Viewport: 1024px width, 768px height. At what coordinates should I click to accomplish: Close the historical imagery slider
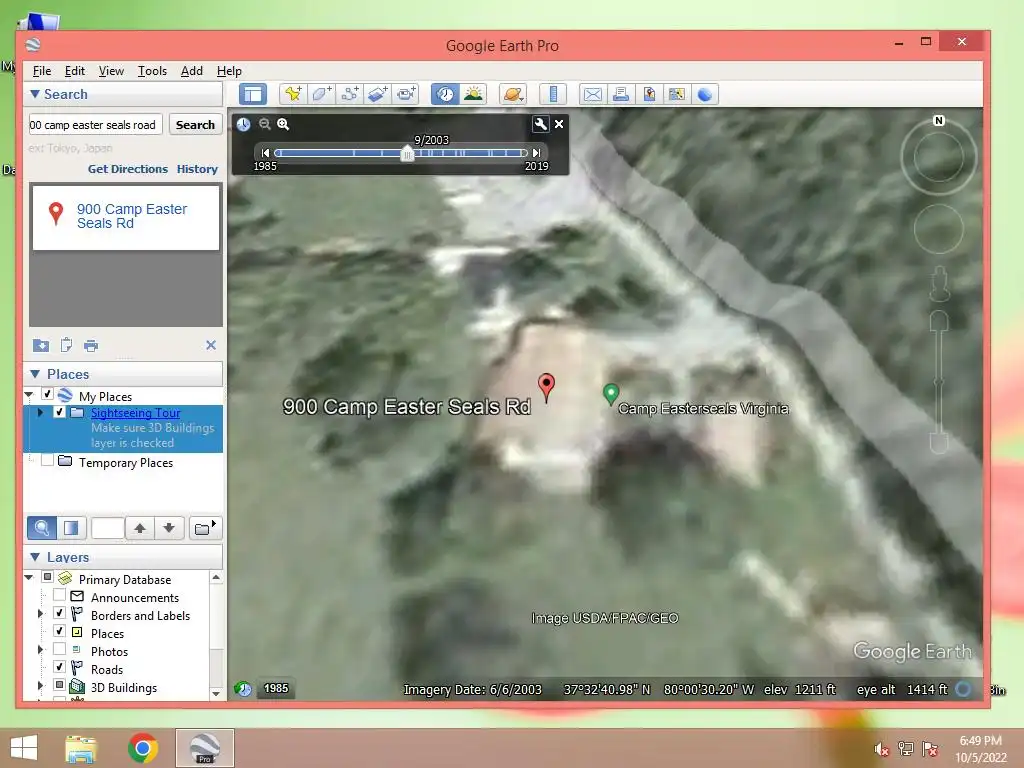pos(559,124)
